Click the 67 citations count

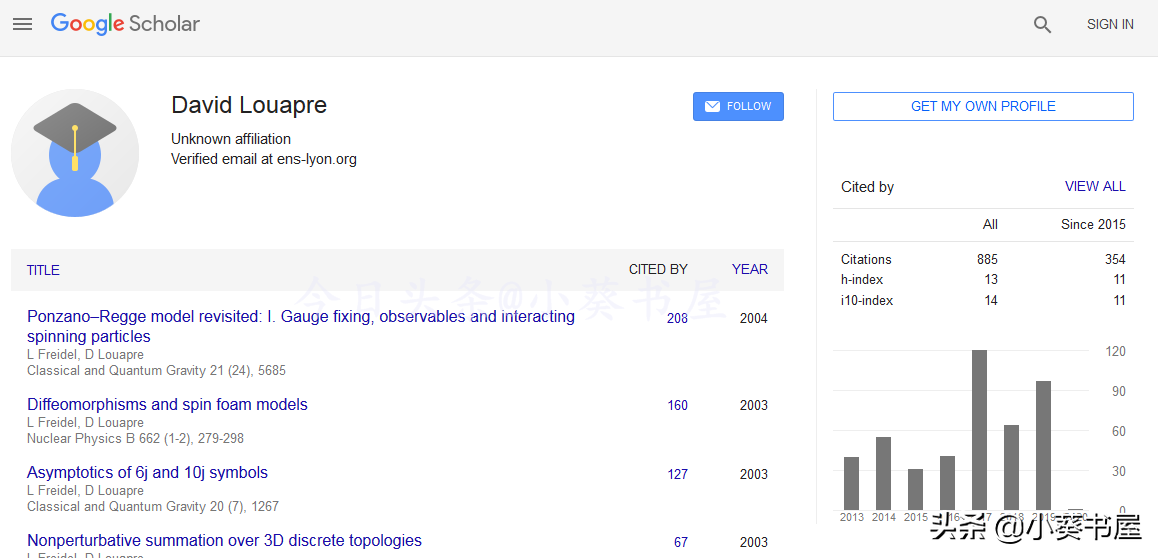click(x=680, y=542)
